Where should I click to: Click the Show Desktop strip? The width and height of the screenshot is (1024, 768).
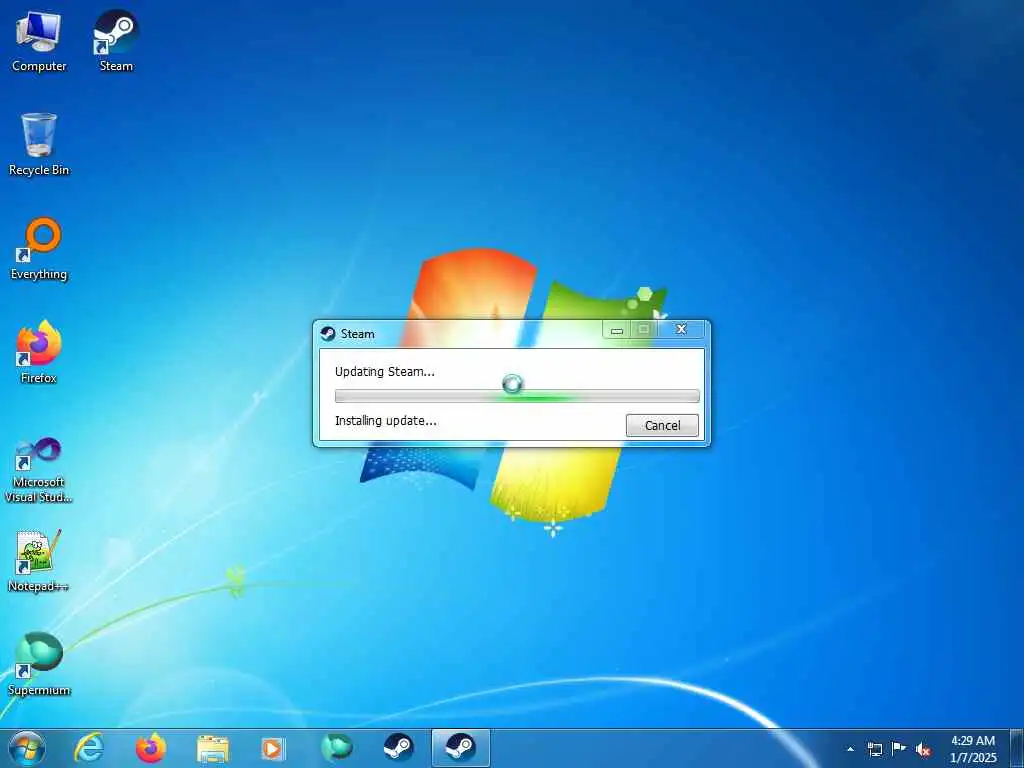(1017, 748)
